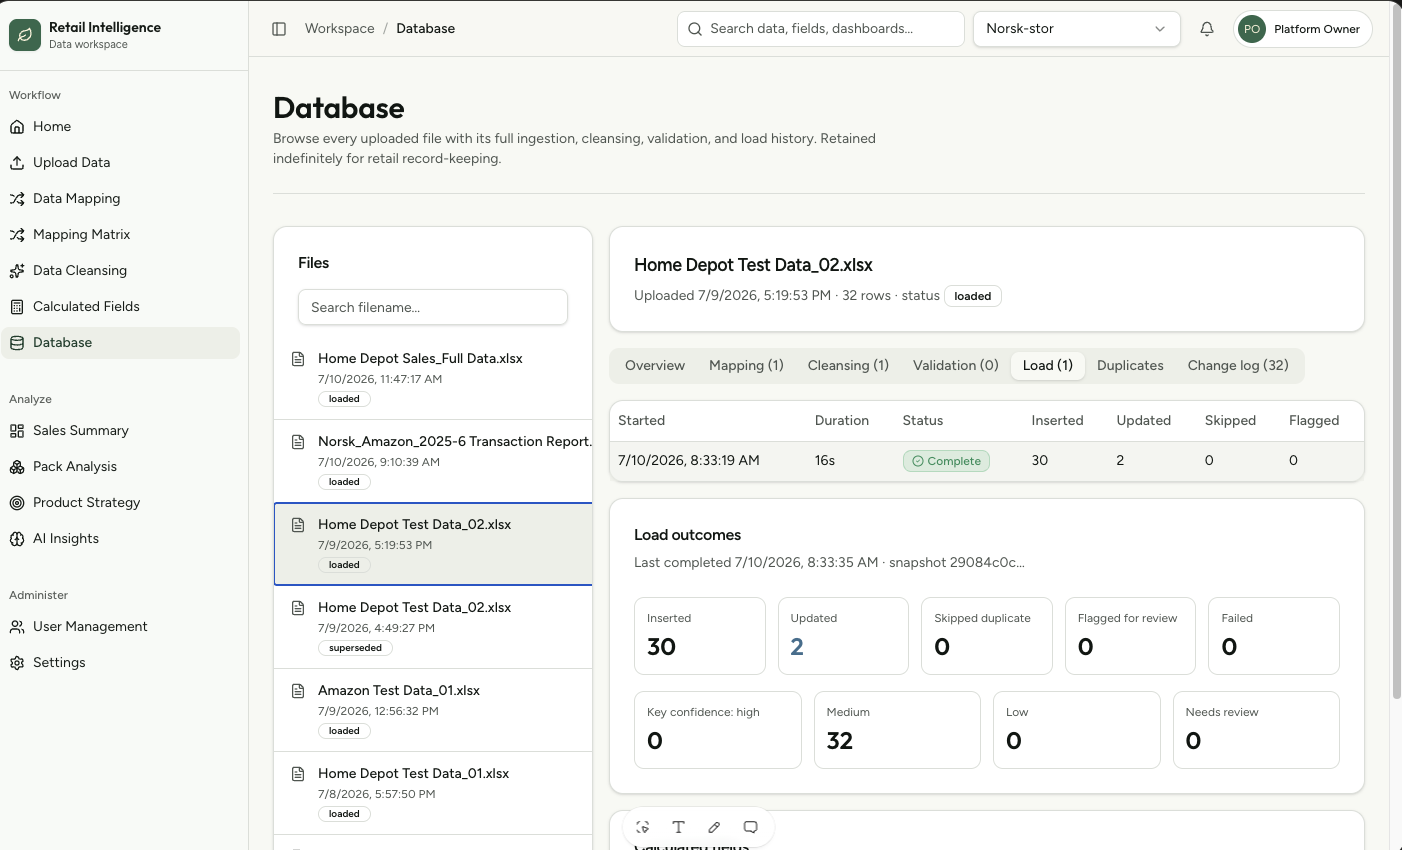Click the Flagged column header
This screenshot has width=1402, height=850.
tap(1314, 421)
